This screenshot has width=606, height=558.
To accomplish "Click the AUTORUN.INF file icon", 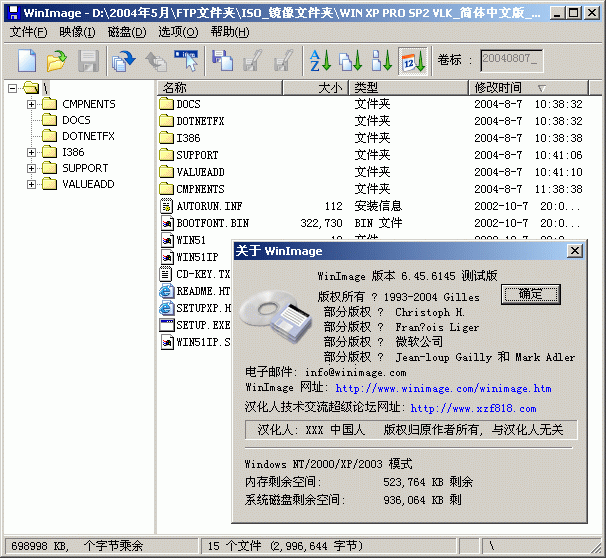I will 166,206.
